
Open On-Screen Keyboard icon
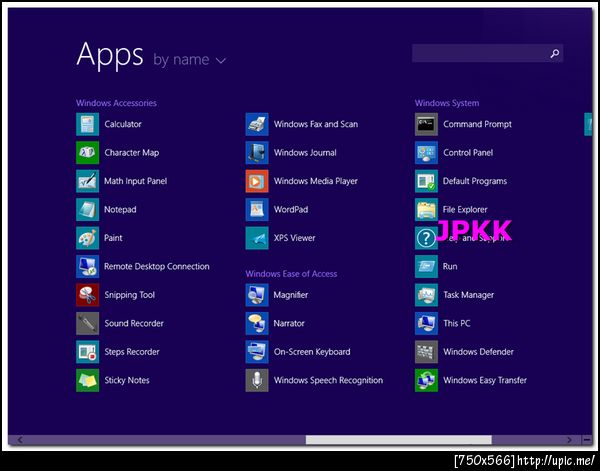point(257,352)
